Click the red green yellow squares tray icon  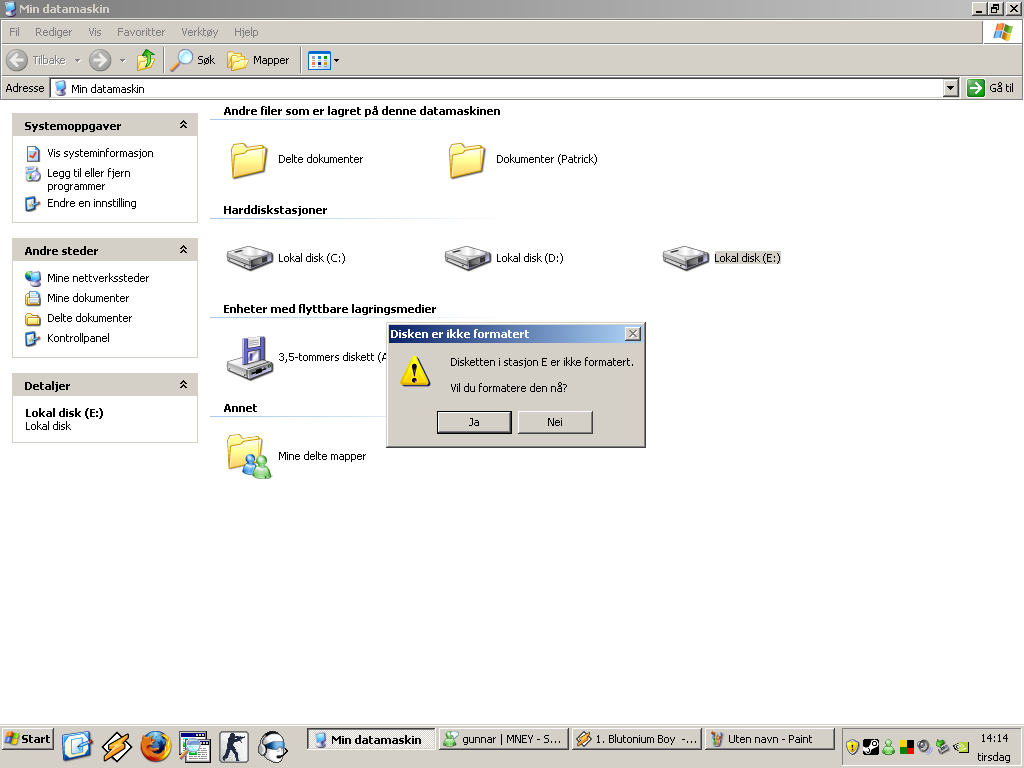(x=906, y=746)
